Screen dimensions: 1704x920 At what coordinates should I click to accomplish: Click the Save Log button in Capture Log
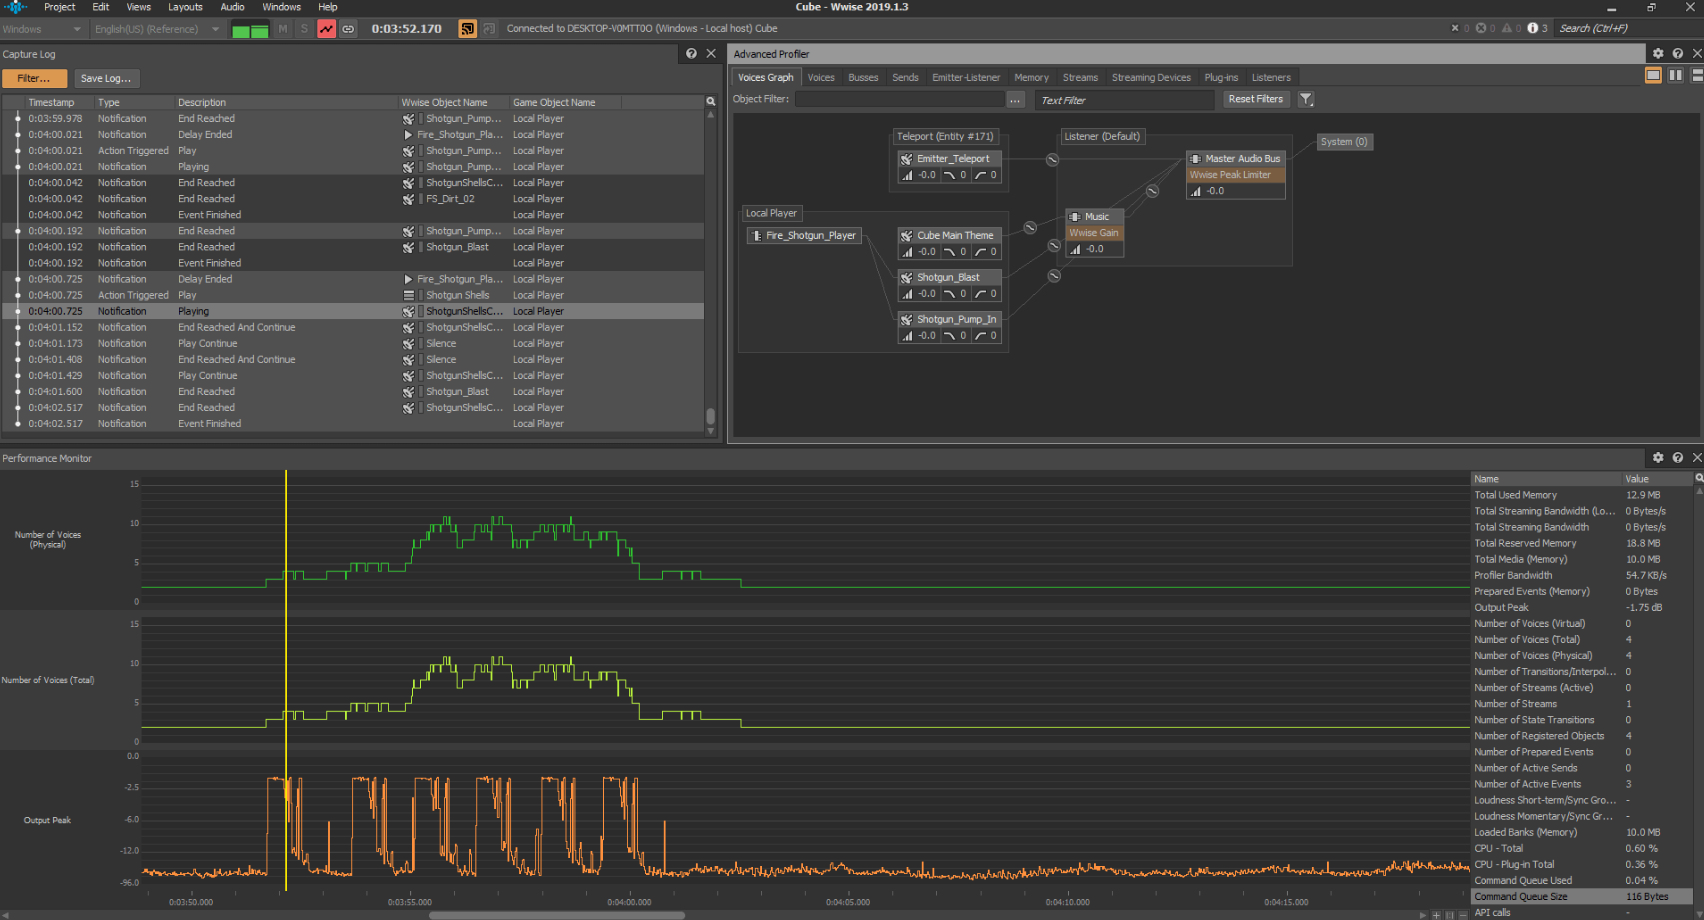pyautogui.click(x=106, y=78)
